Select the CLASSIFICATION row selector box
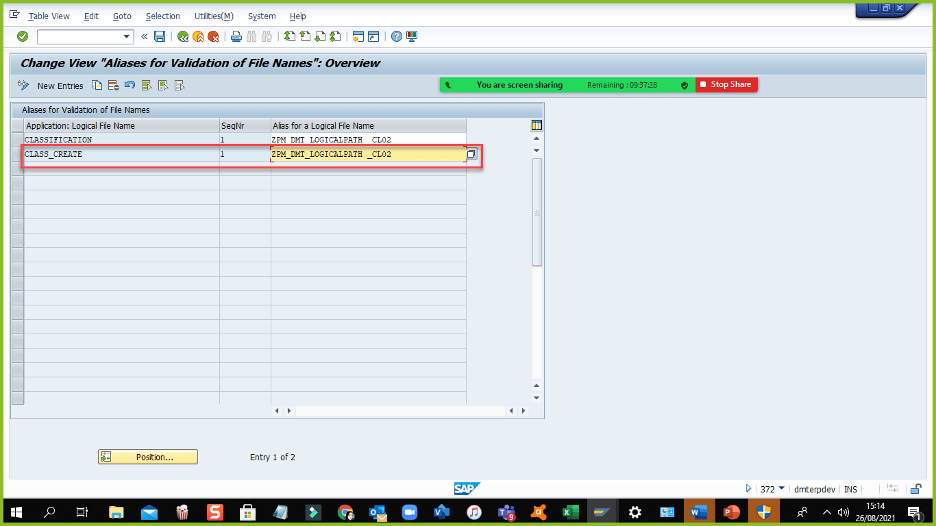 point(16,140)
